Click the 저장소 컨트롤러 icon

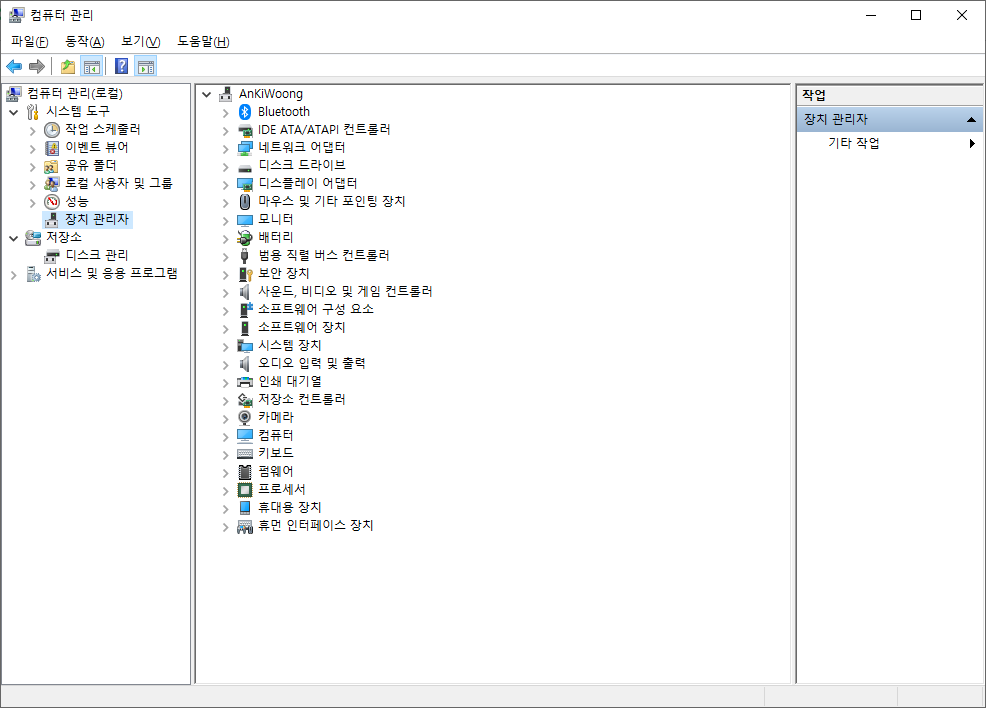[245, 400]
